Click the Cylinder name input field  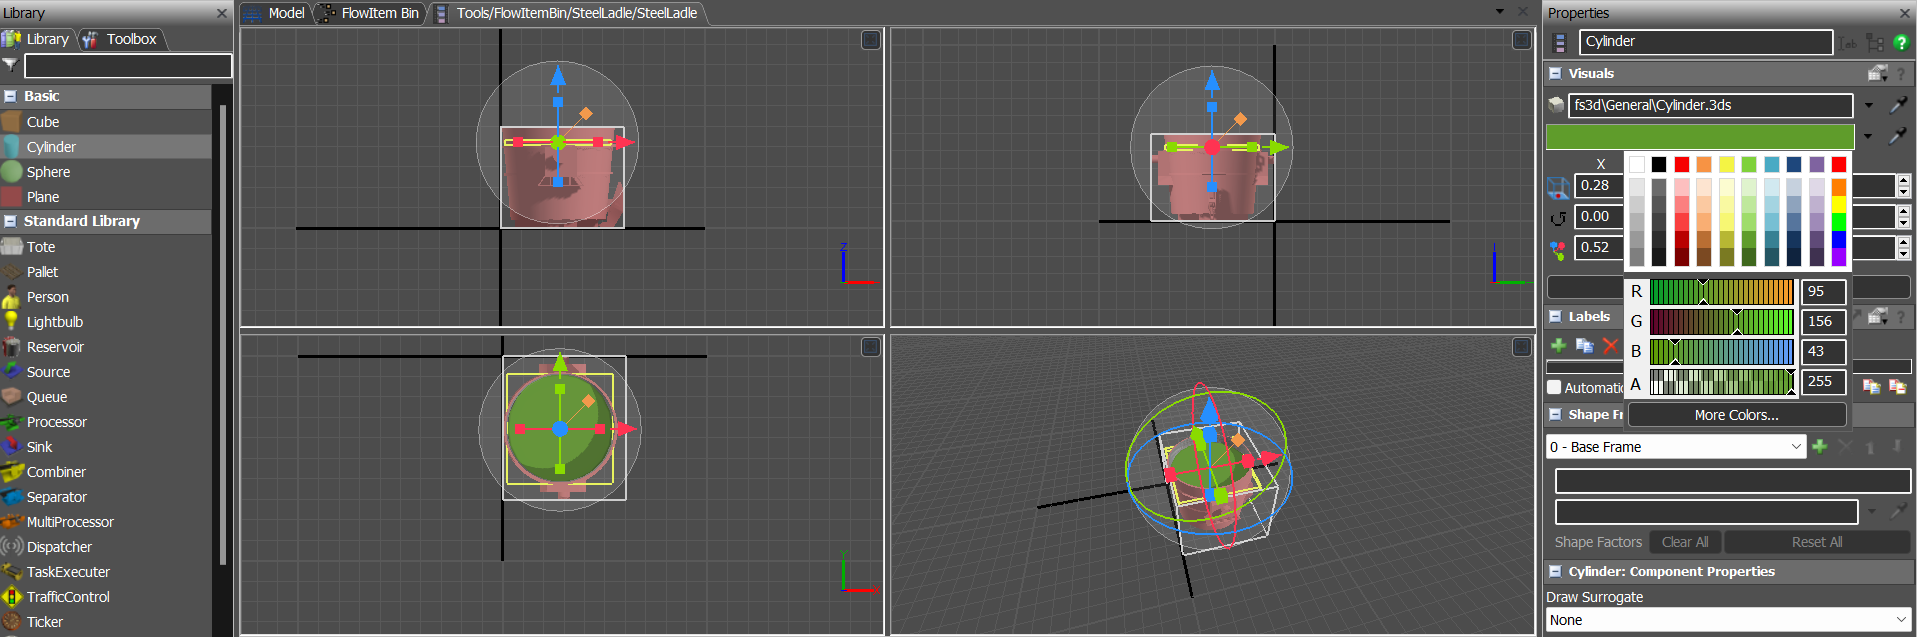(1705, 41)
